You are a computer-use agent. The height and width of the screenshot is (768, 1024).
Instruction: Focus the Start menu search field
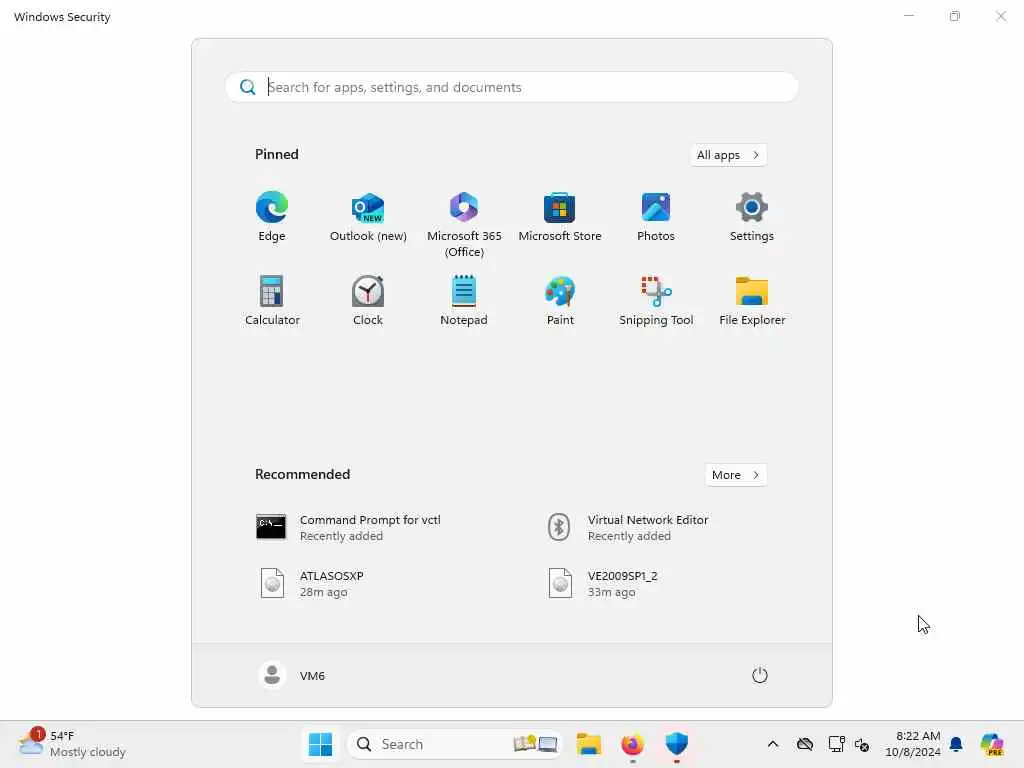[x=512, y=87]
